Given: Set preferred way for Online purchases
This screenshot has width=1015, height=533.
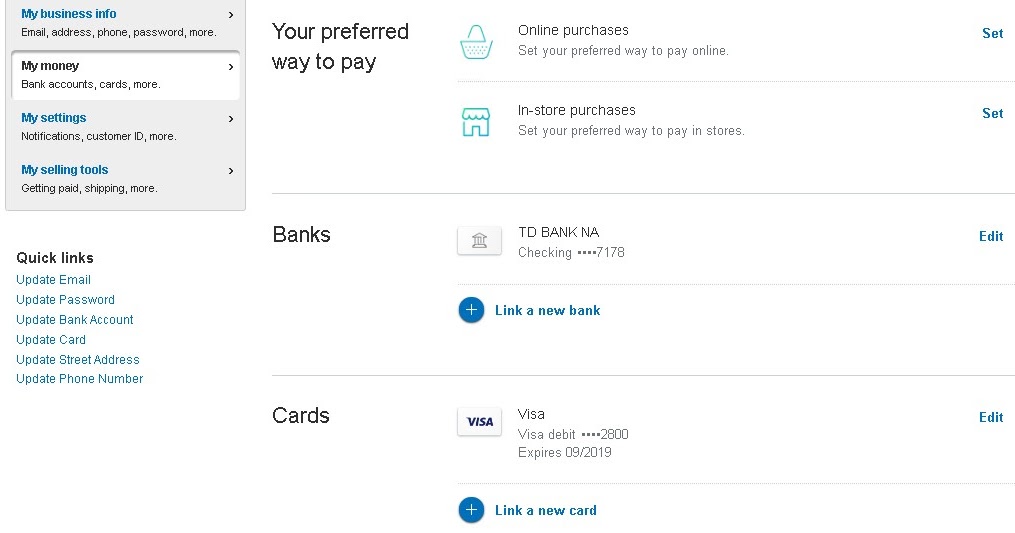Looking at the screenshot, I should pos(992,33).
